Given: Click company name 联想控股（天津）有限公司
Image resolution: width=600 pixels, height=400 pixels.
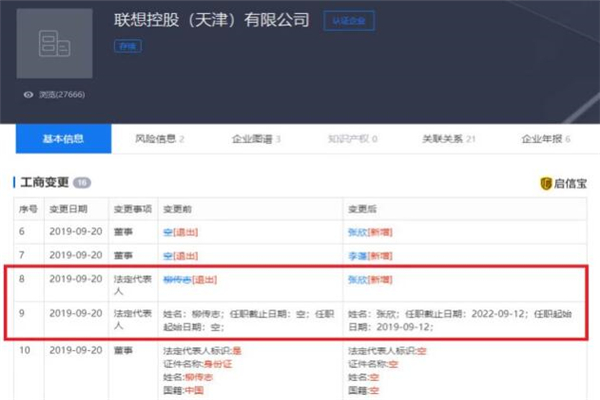Looking at the screenshot, I should 212,20.
